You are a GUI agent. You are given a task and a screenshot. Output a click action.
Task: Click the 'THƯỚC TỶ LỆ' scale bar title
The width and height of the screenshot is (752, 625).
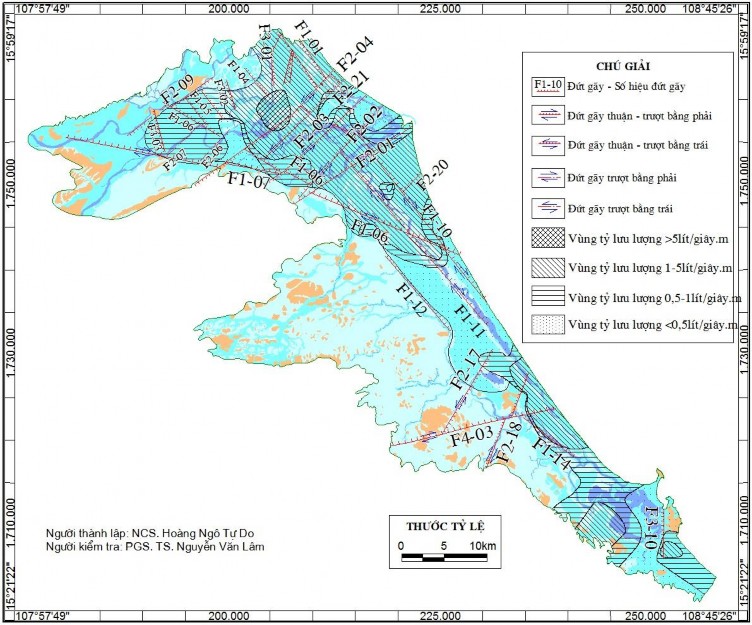point(443,525)
